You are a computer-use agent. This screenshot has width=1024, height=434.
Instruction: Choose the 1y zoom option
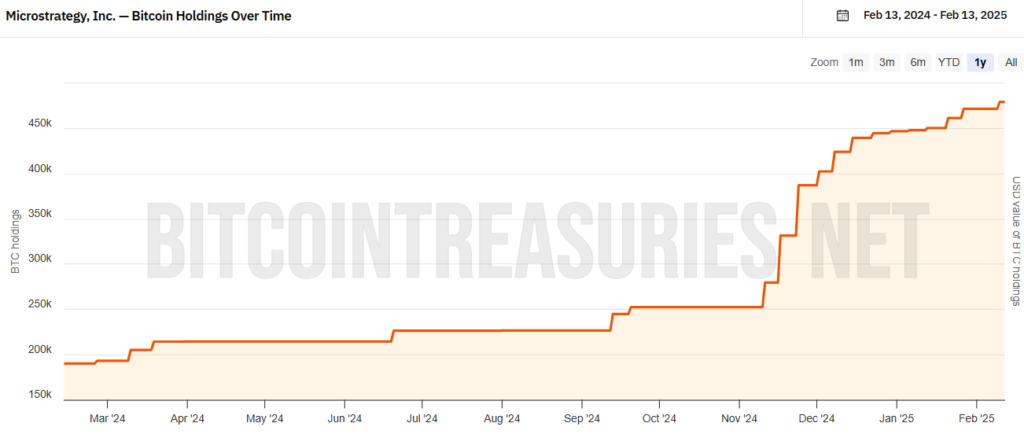click(980, 63)
